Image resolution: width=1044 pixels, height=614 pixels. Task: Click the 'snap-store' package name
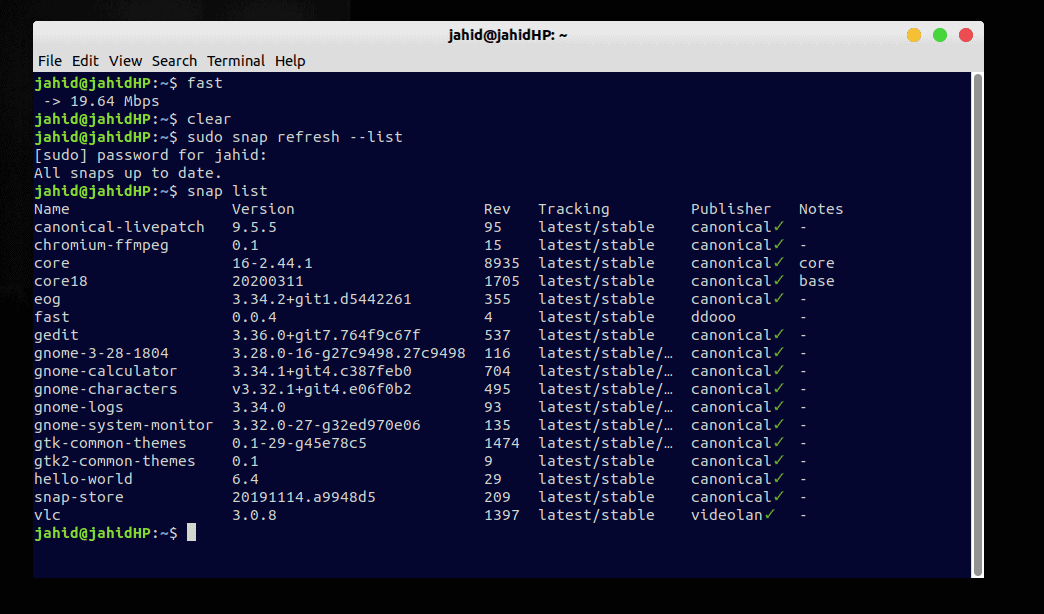(x=79, y=497)
